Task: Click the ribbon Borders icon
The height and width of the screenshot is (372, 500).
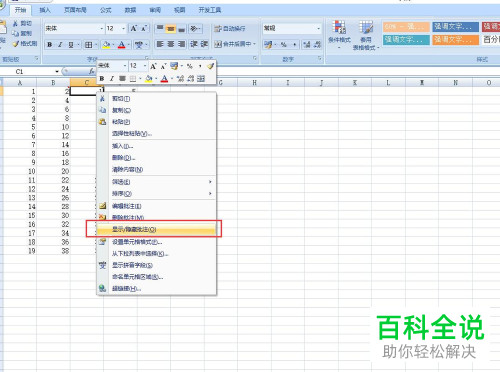Action: (88, 45)
